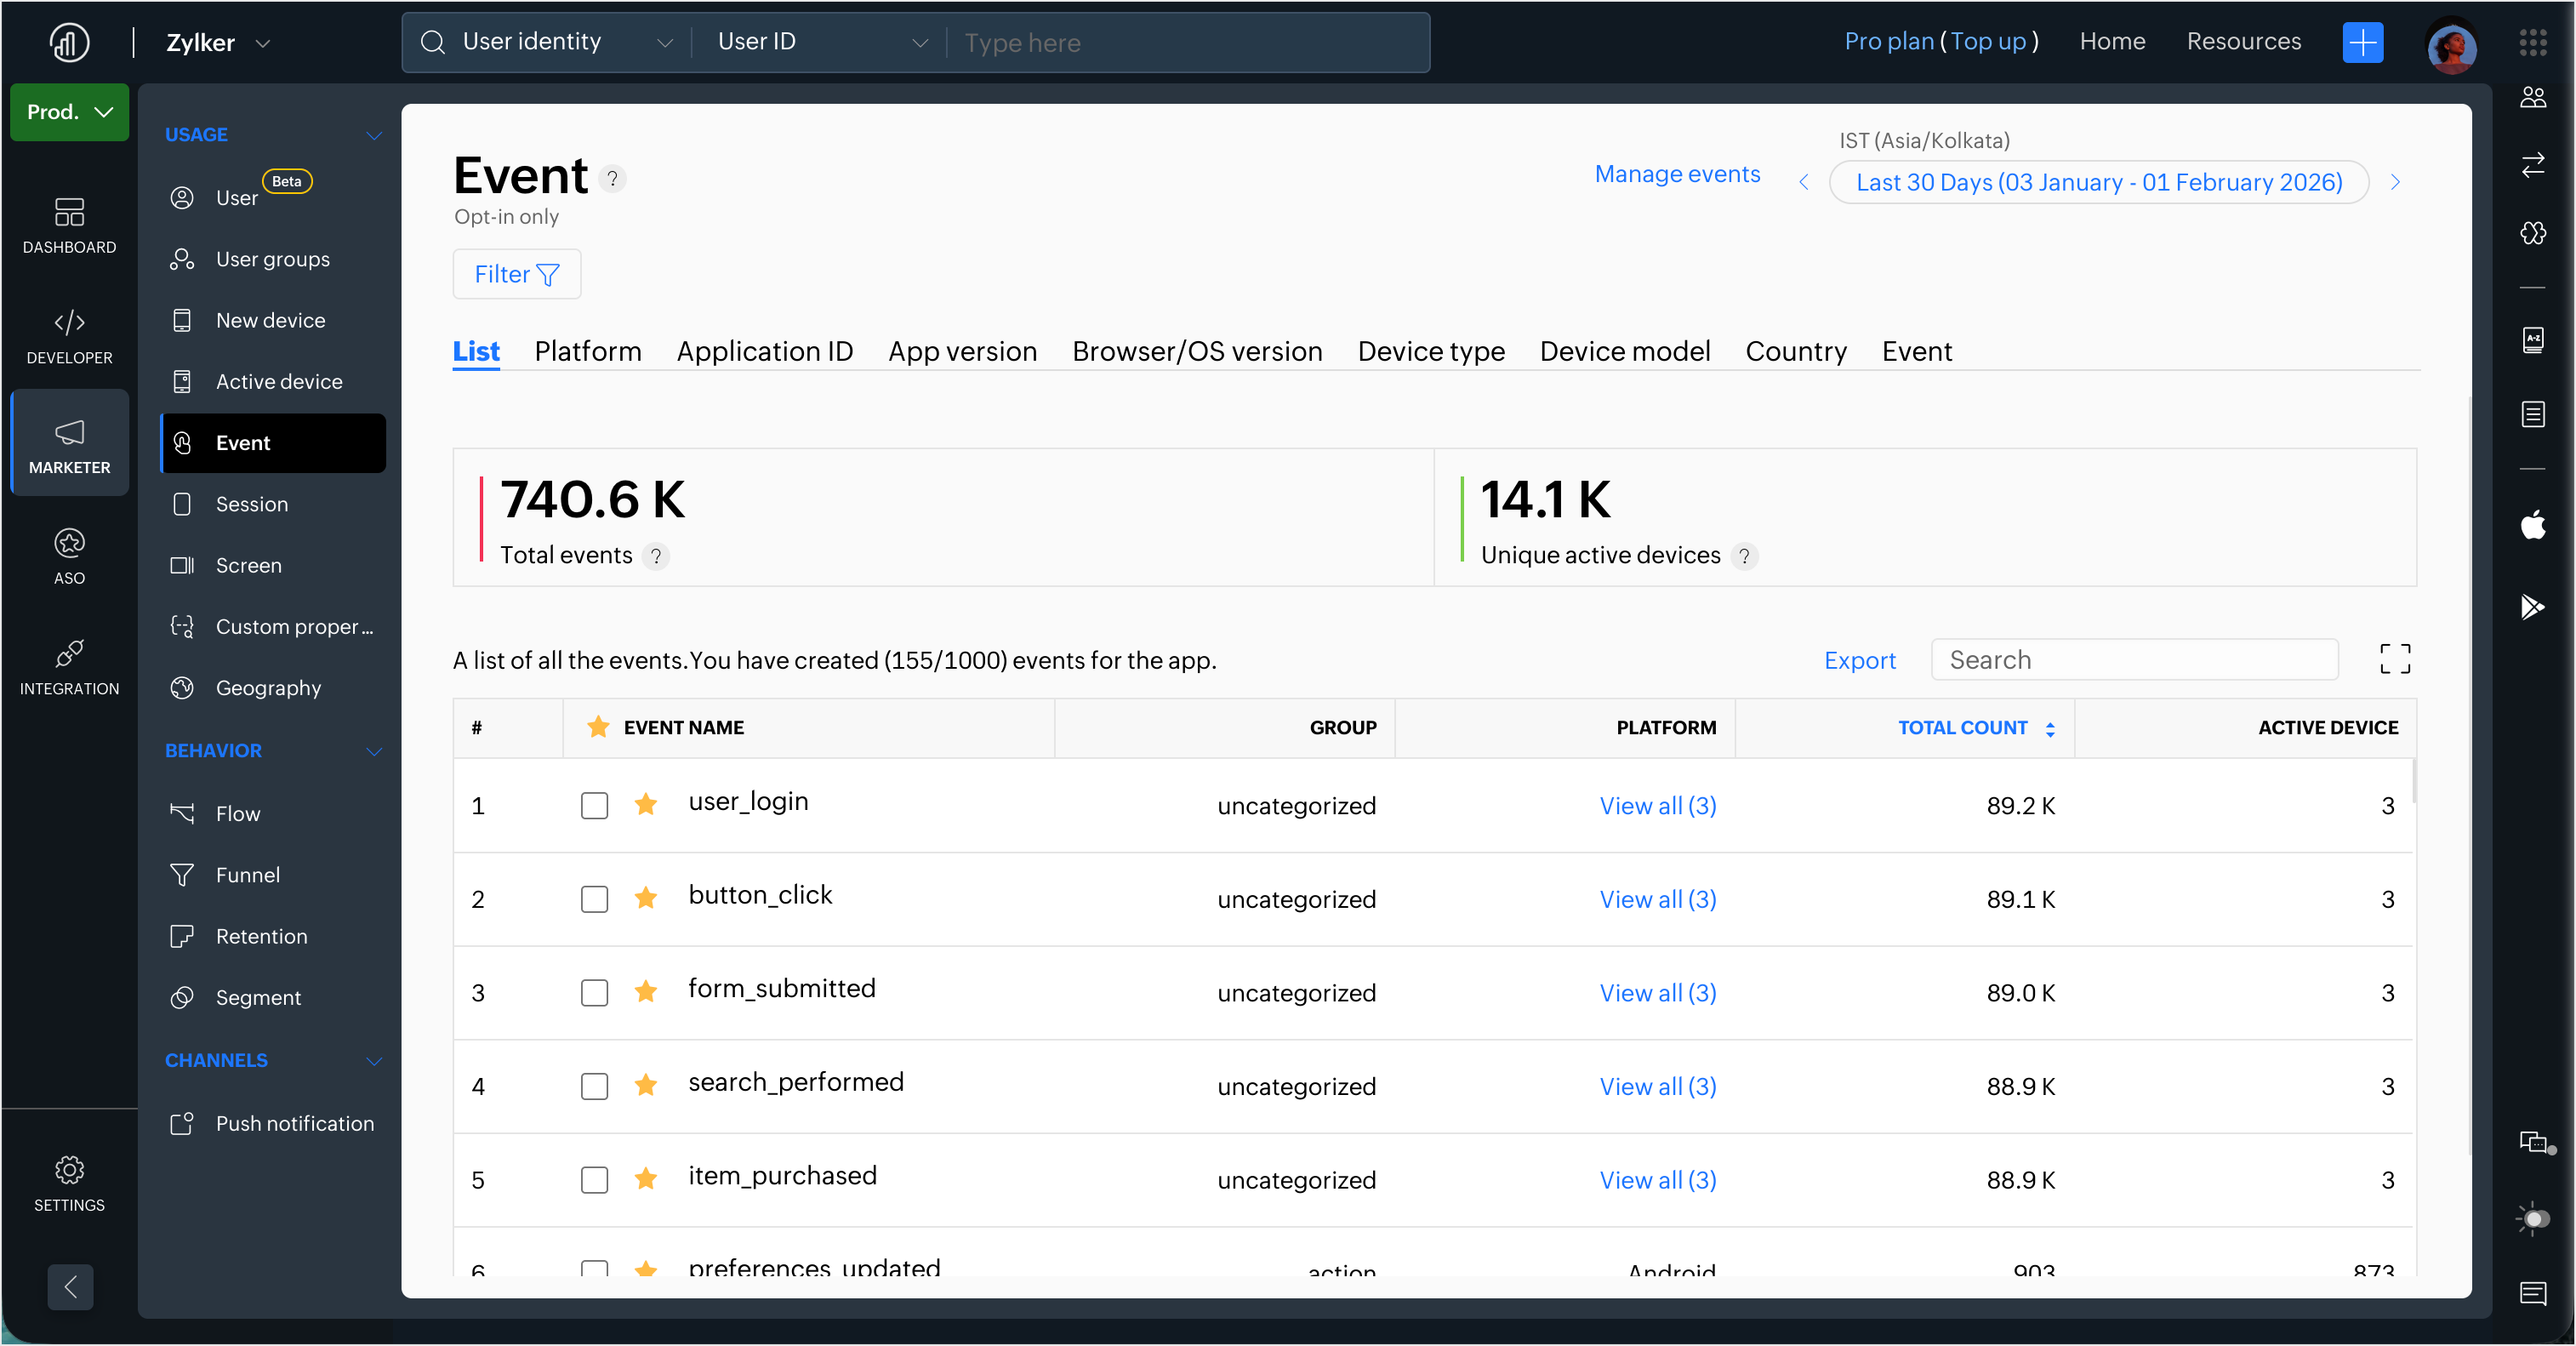Open the Prod. environment dropdown
2576x1346 pixels.
pyautogui.click(x=69, y=112)
